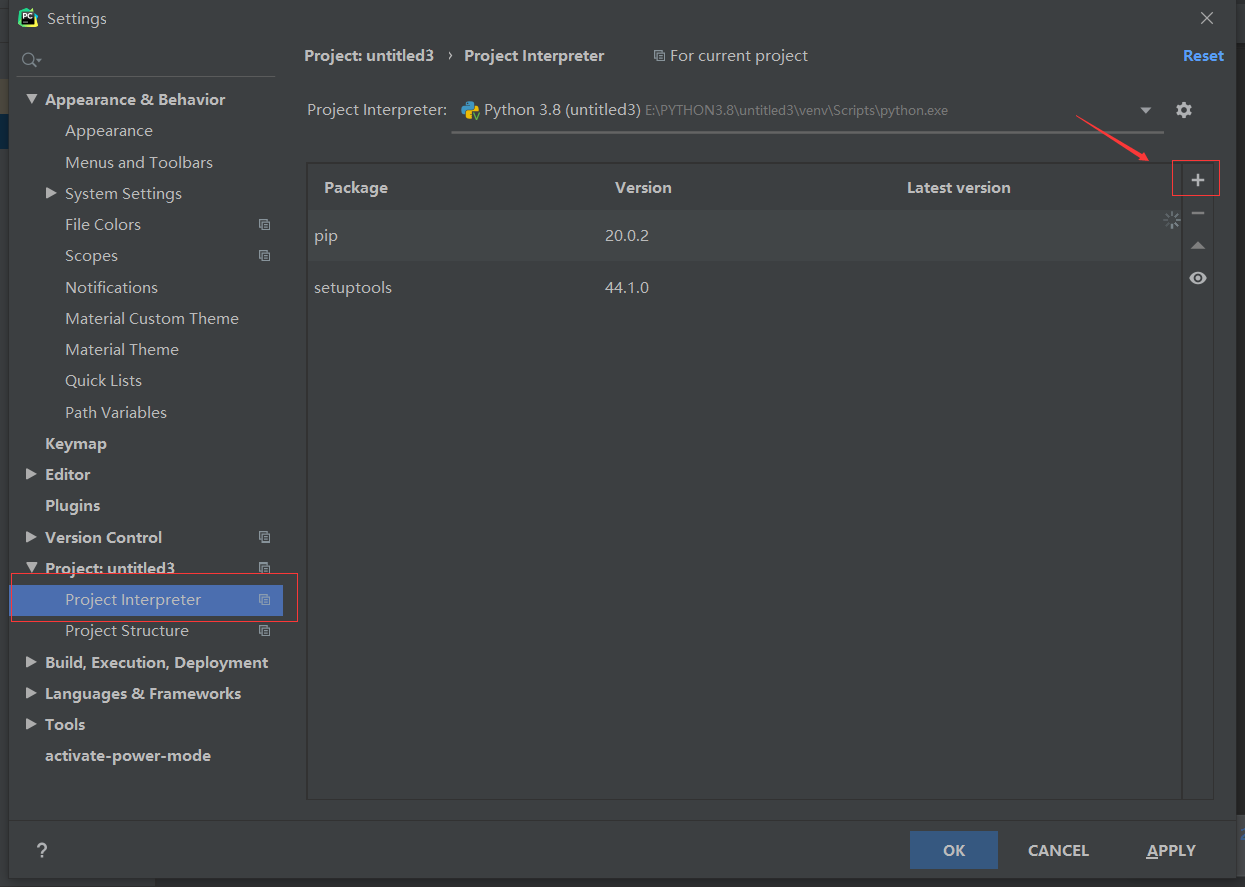
Task: Click the OK button
Action: pyautogui.click(x=954, y=850)
